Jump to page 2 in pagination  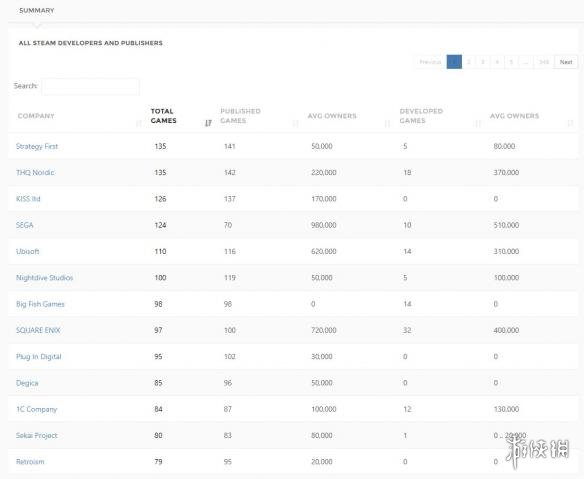[x=469, y=62]
